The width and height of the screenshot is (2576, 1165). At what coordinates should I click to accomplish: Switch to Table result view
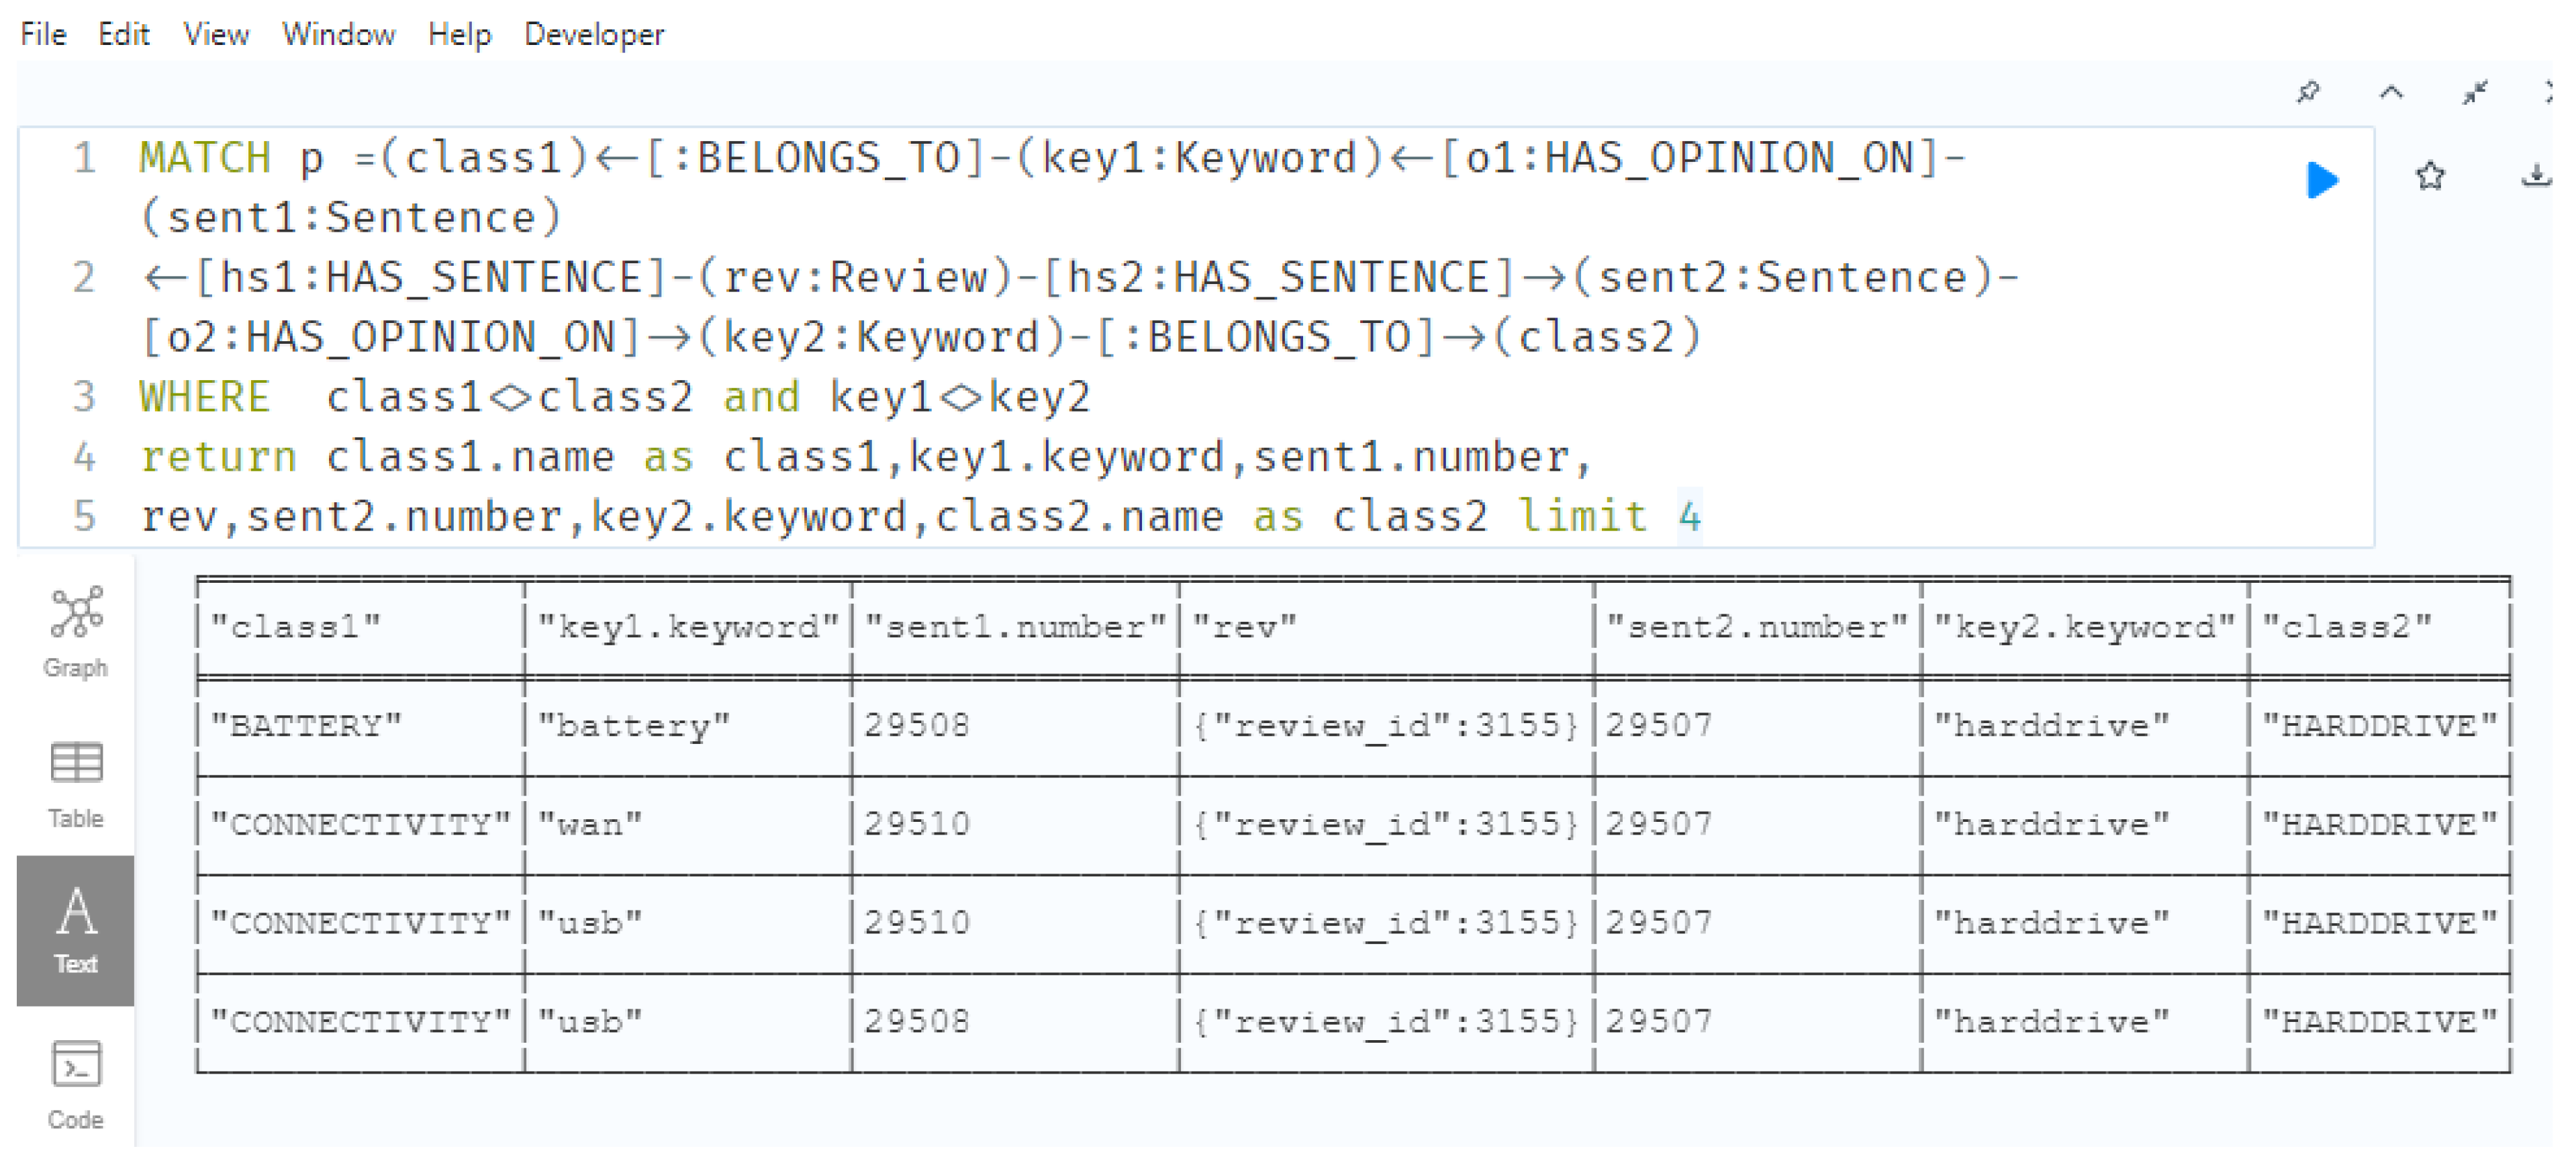click(x=76, y=784)
